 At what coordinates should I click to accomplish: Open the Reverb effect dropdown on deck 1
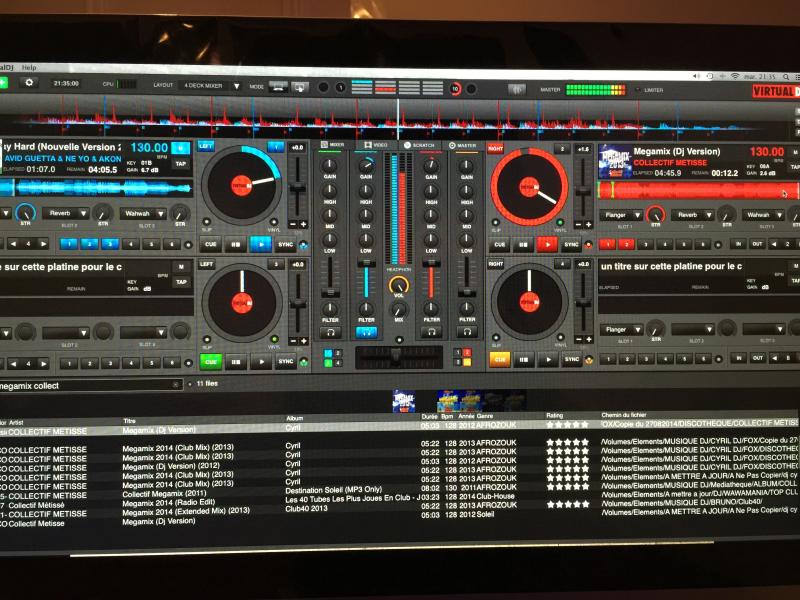tap(66, 213)
